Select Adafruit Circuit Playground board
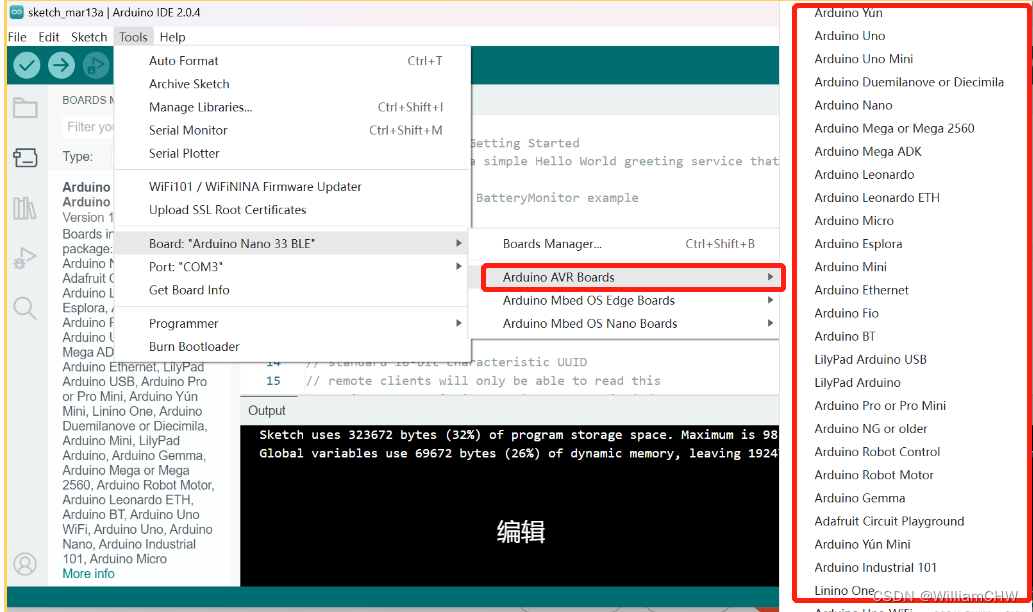This screenshot has height=612, width=1033. pyautogui.click(x=889, y=521)
